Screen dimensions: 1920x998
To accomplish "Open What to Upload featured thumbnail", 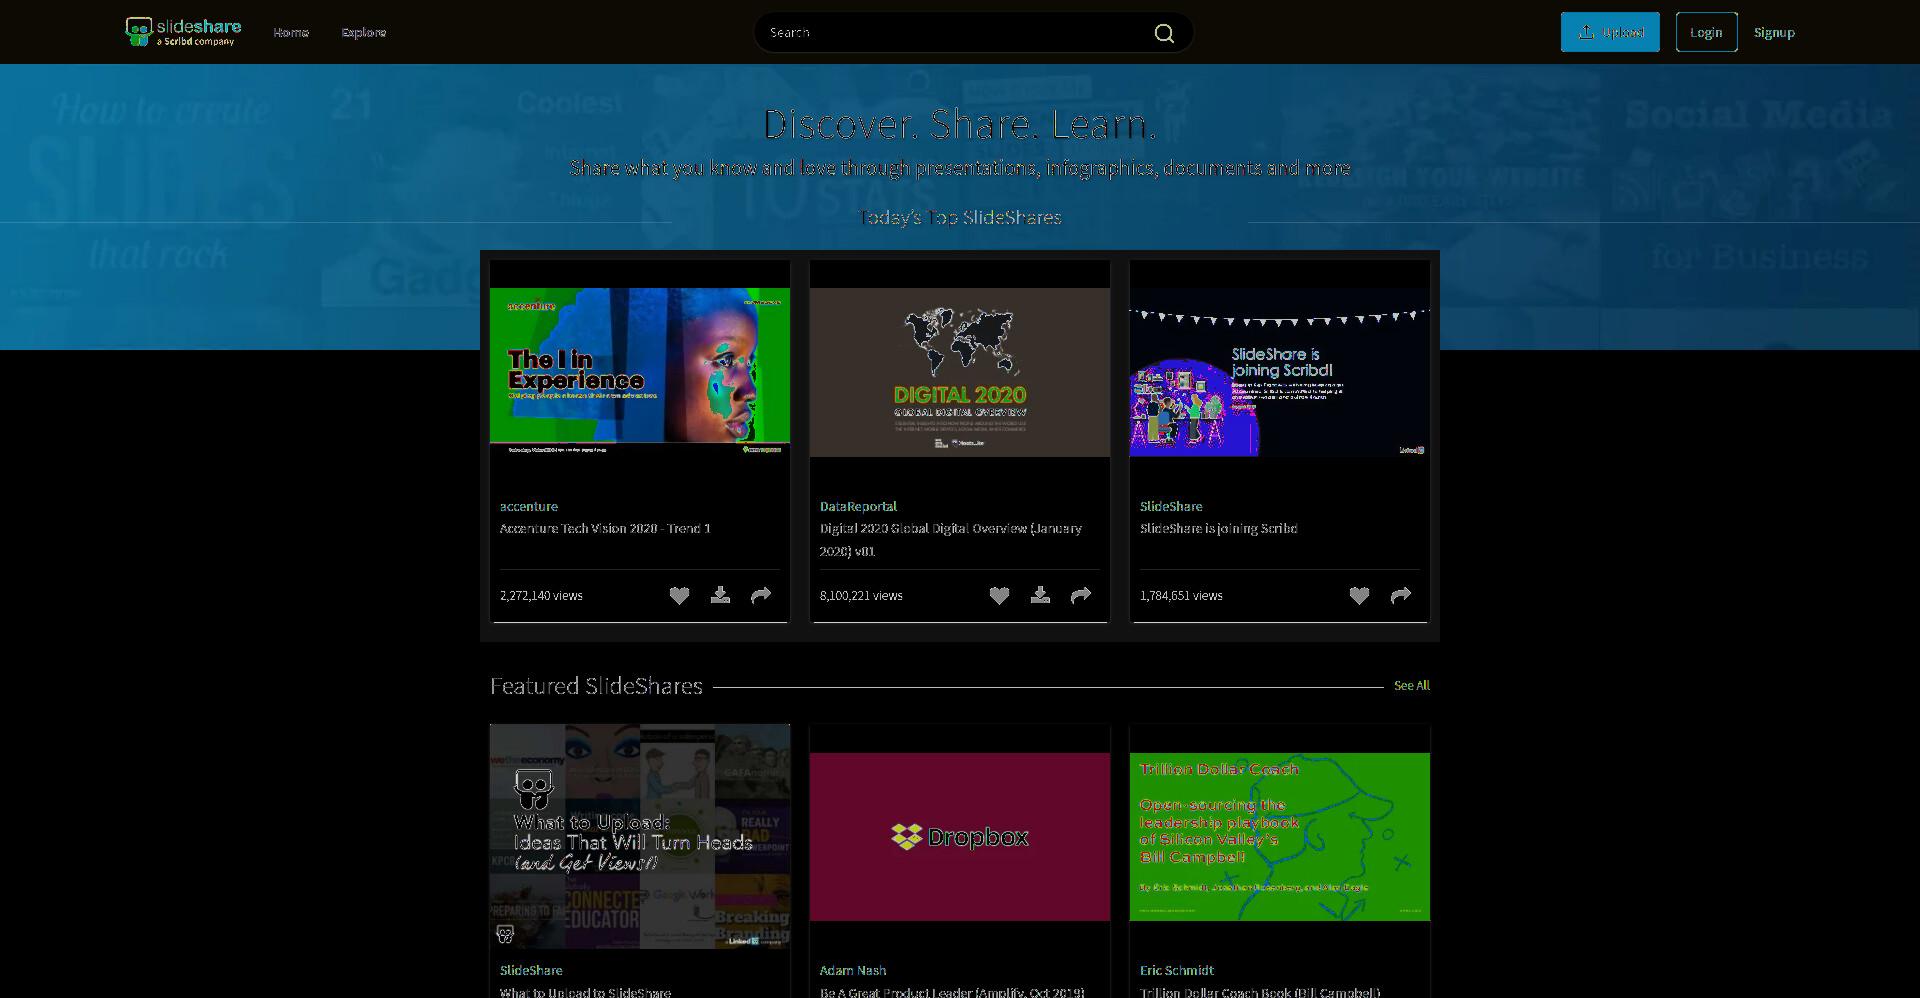I will [x=640, y=836].
